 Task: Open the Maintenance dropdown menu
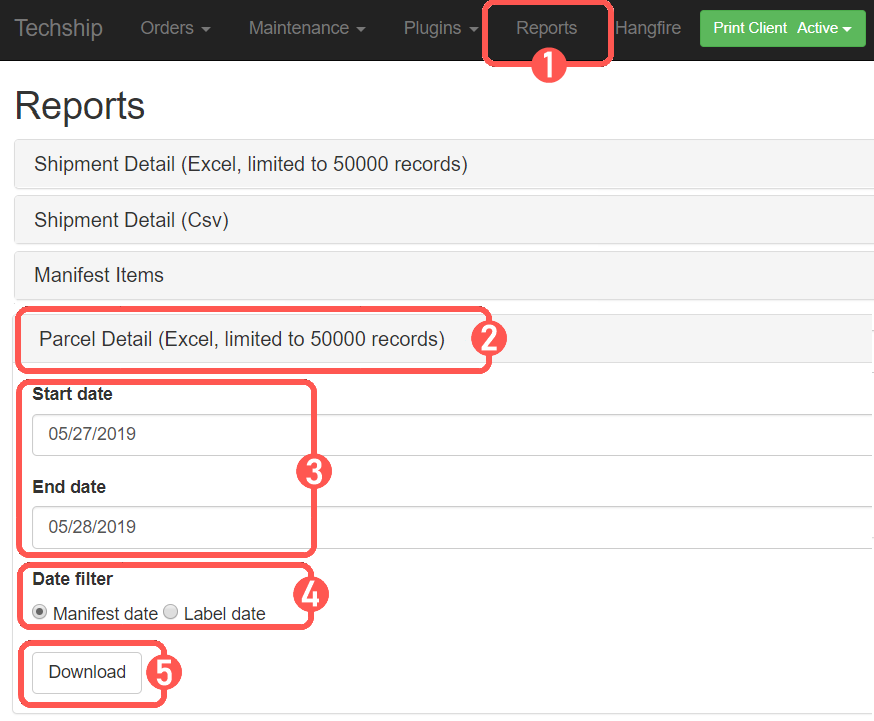pos(306,28)
